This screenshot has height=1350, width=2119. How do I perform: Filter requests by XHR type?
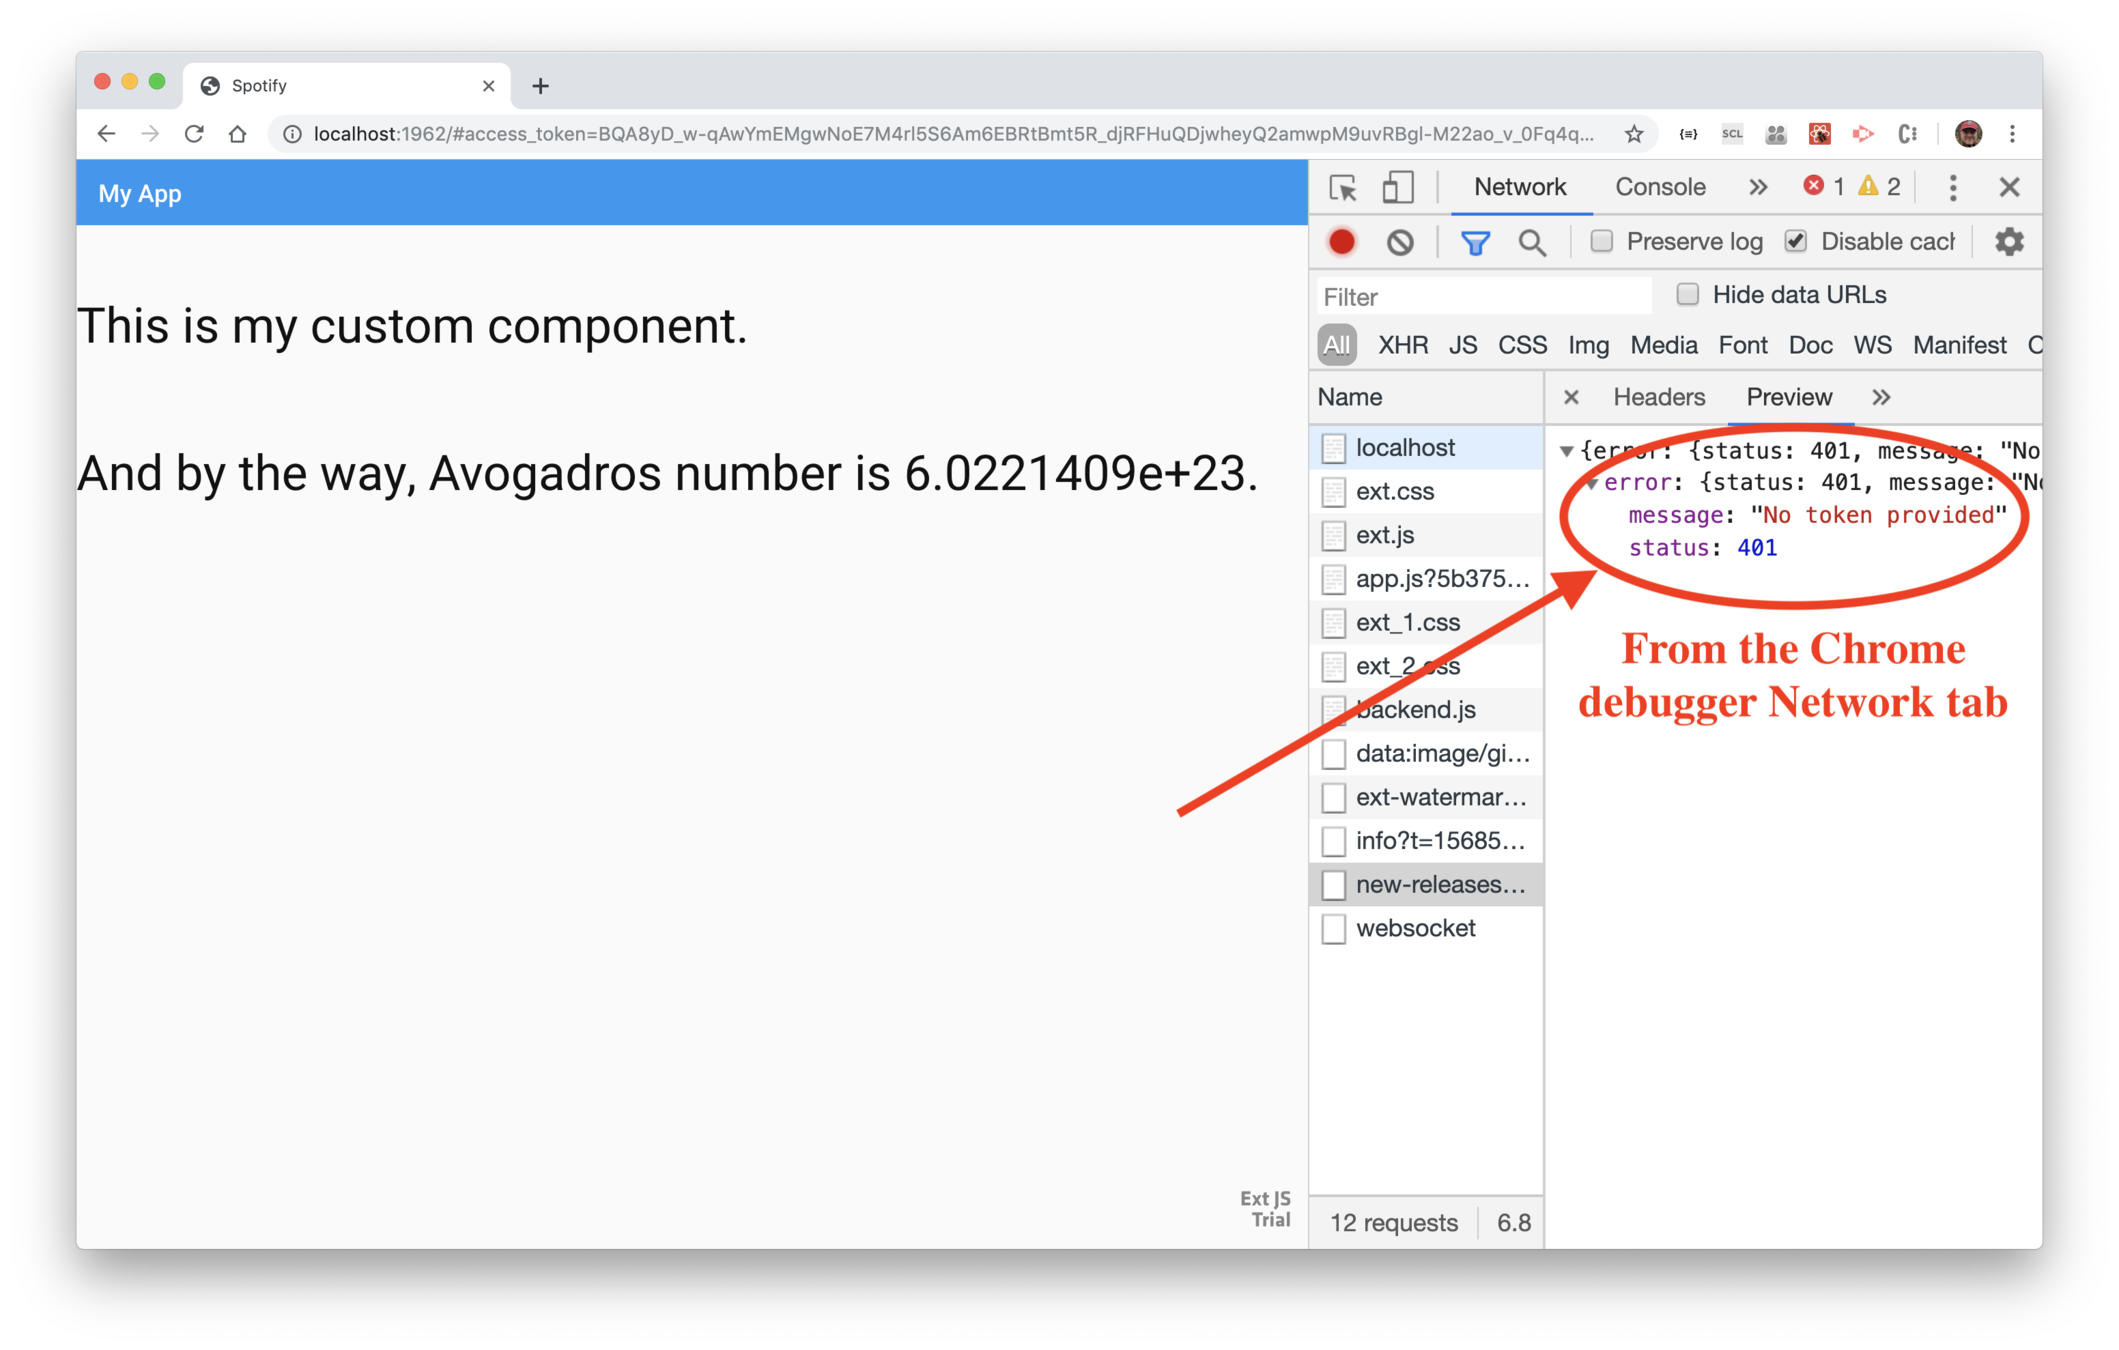tap(1402, 345)
